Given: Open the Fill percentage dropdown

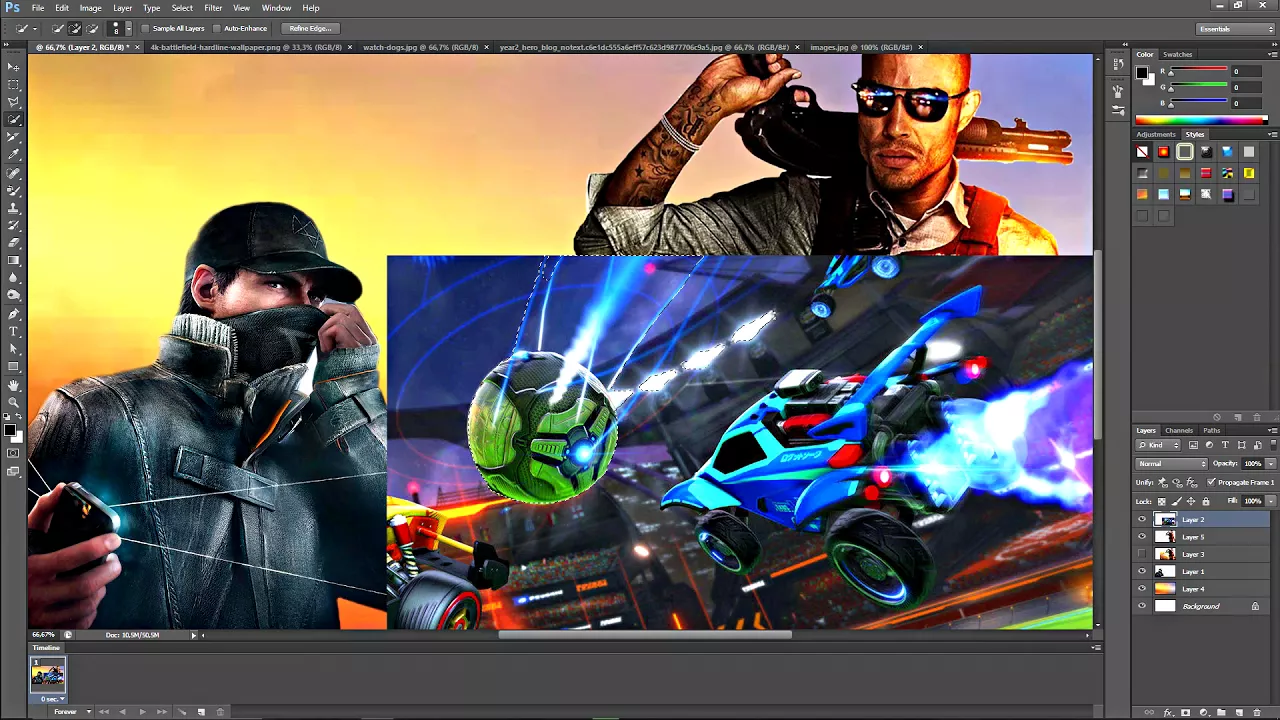Looking at the screenshot, I should coord(1271,501).
